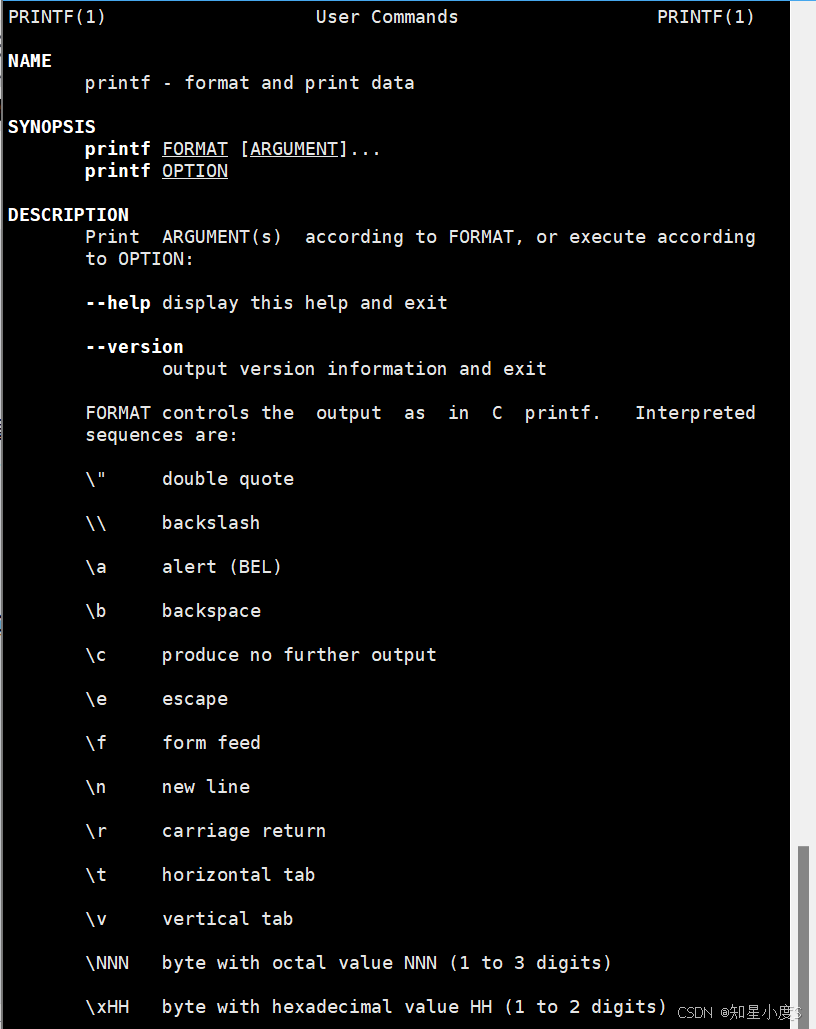Click the underlined FORMAT word in synopsis
The width and height of the screenshot is (816, 1029).
click(x=195, y=149)
